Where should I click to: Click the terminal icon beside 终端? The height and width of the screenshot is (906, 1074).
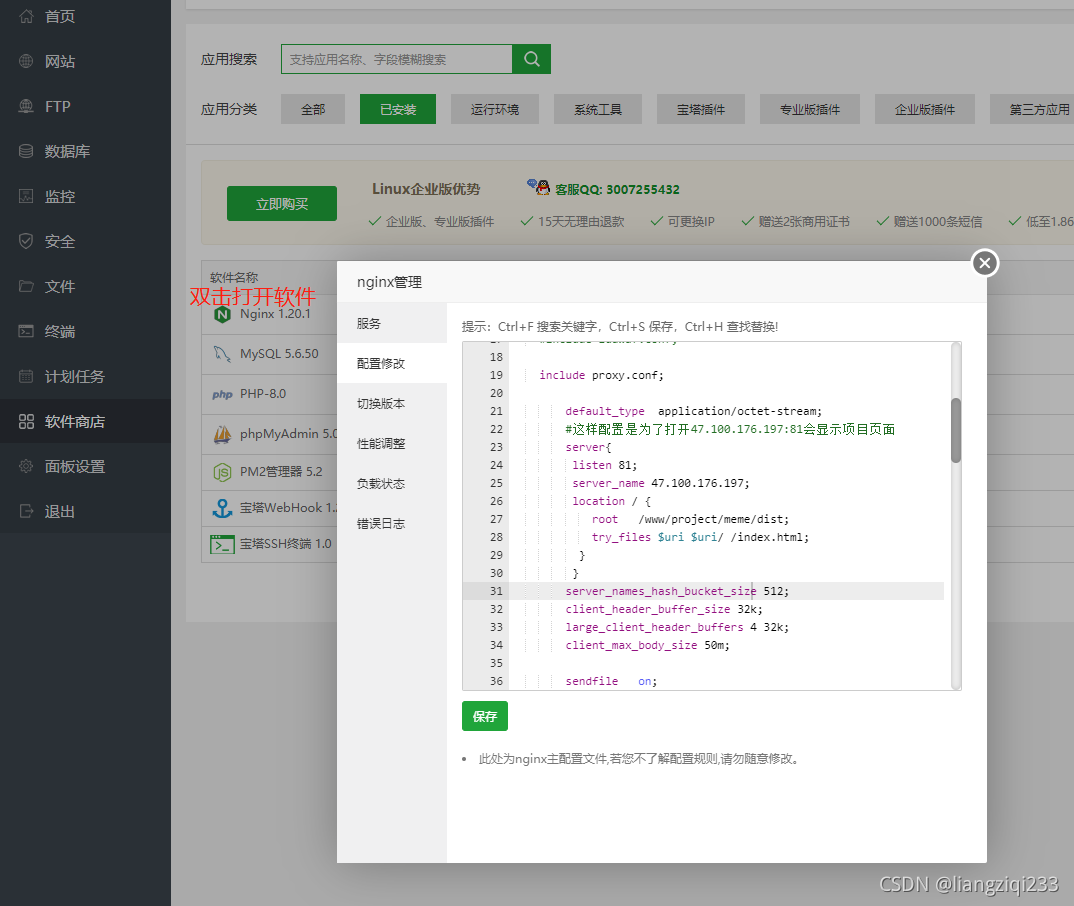point(26,331)
